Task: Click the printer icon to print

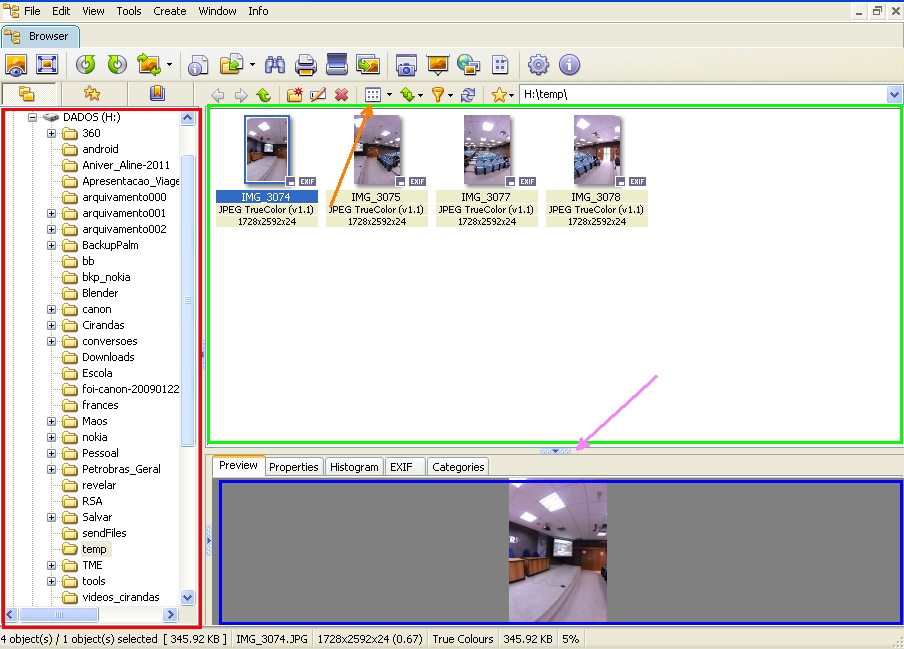Action: tap(306, 65)
